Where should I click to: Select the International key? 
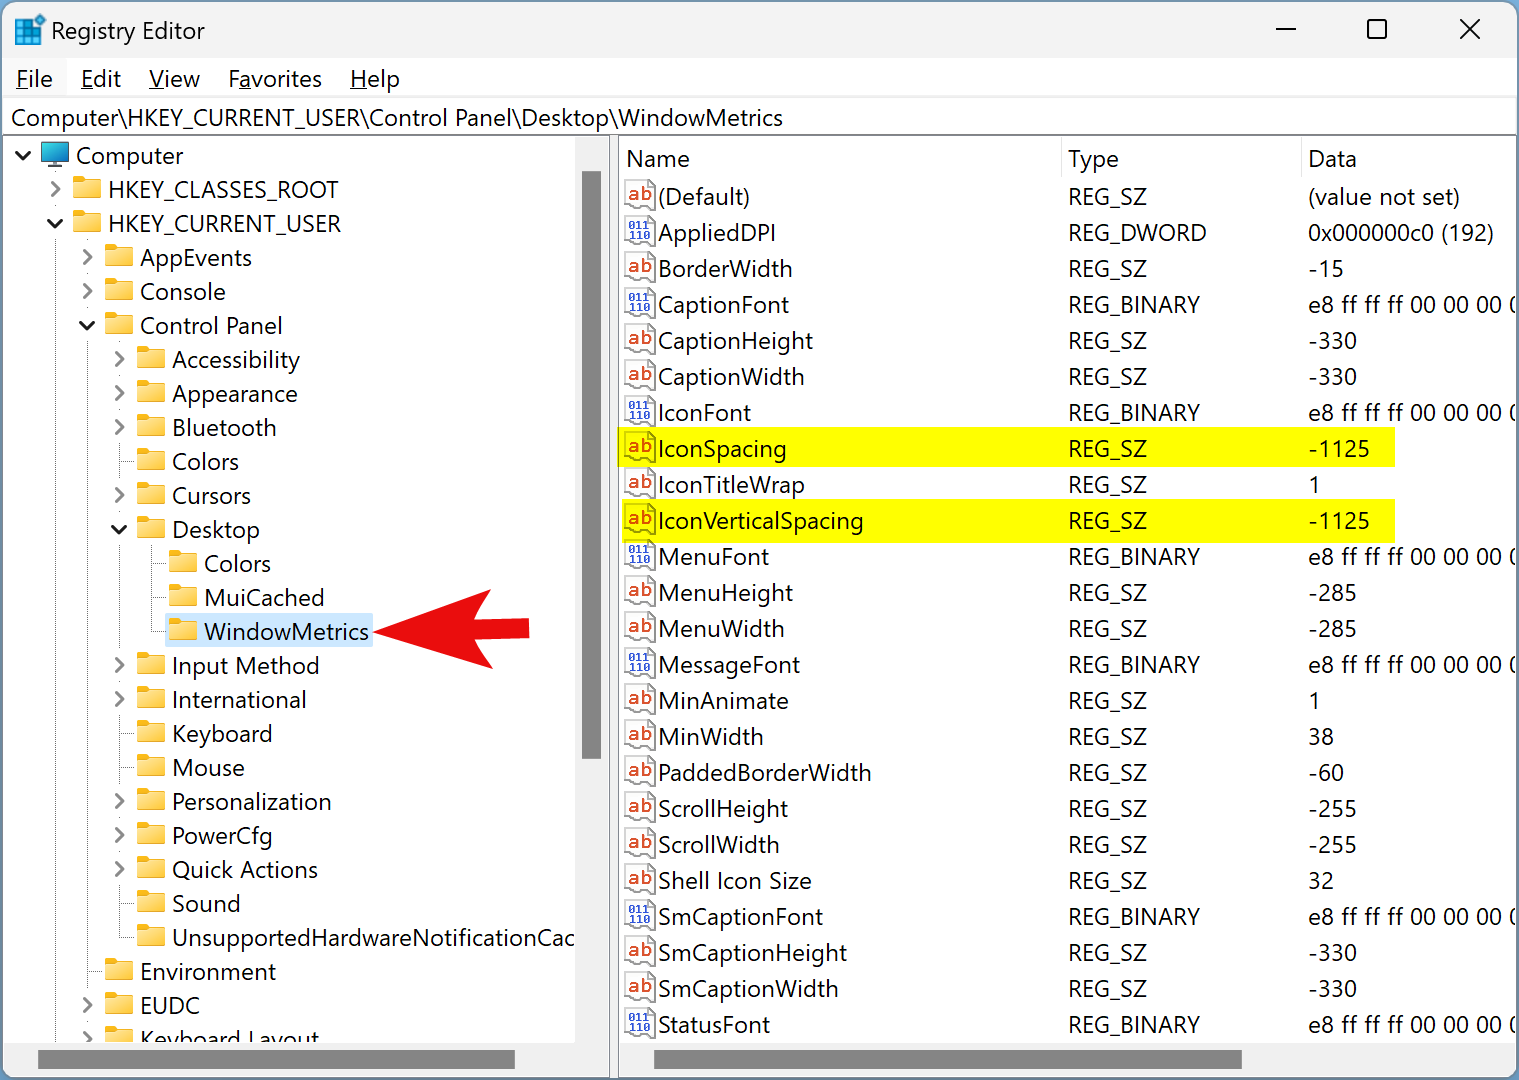coord(239,699)
